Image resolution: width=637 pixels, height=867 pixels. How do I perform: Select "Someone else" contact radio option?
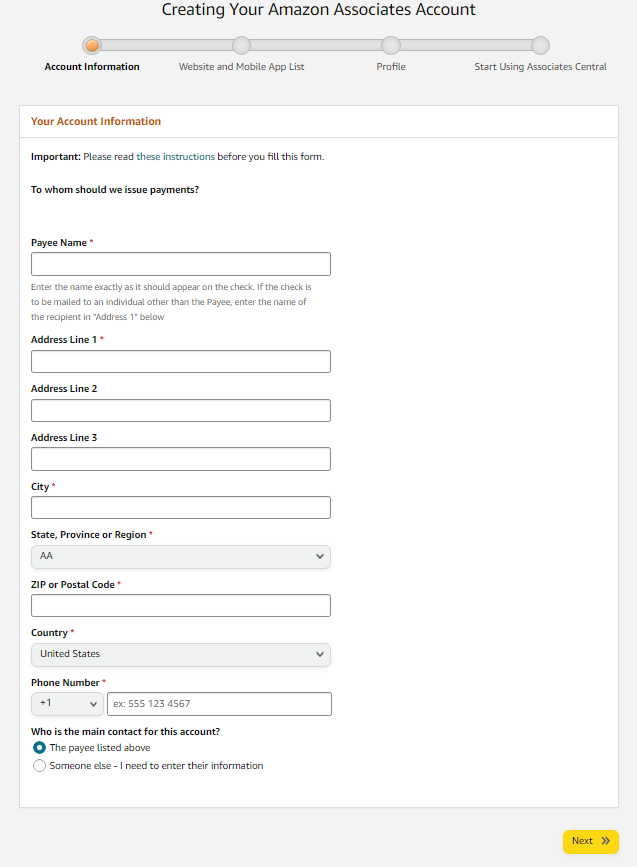point(38,765)
